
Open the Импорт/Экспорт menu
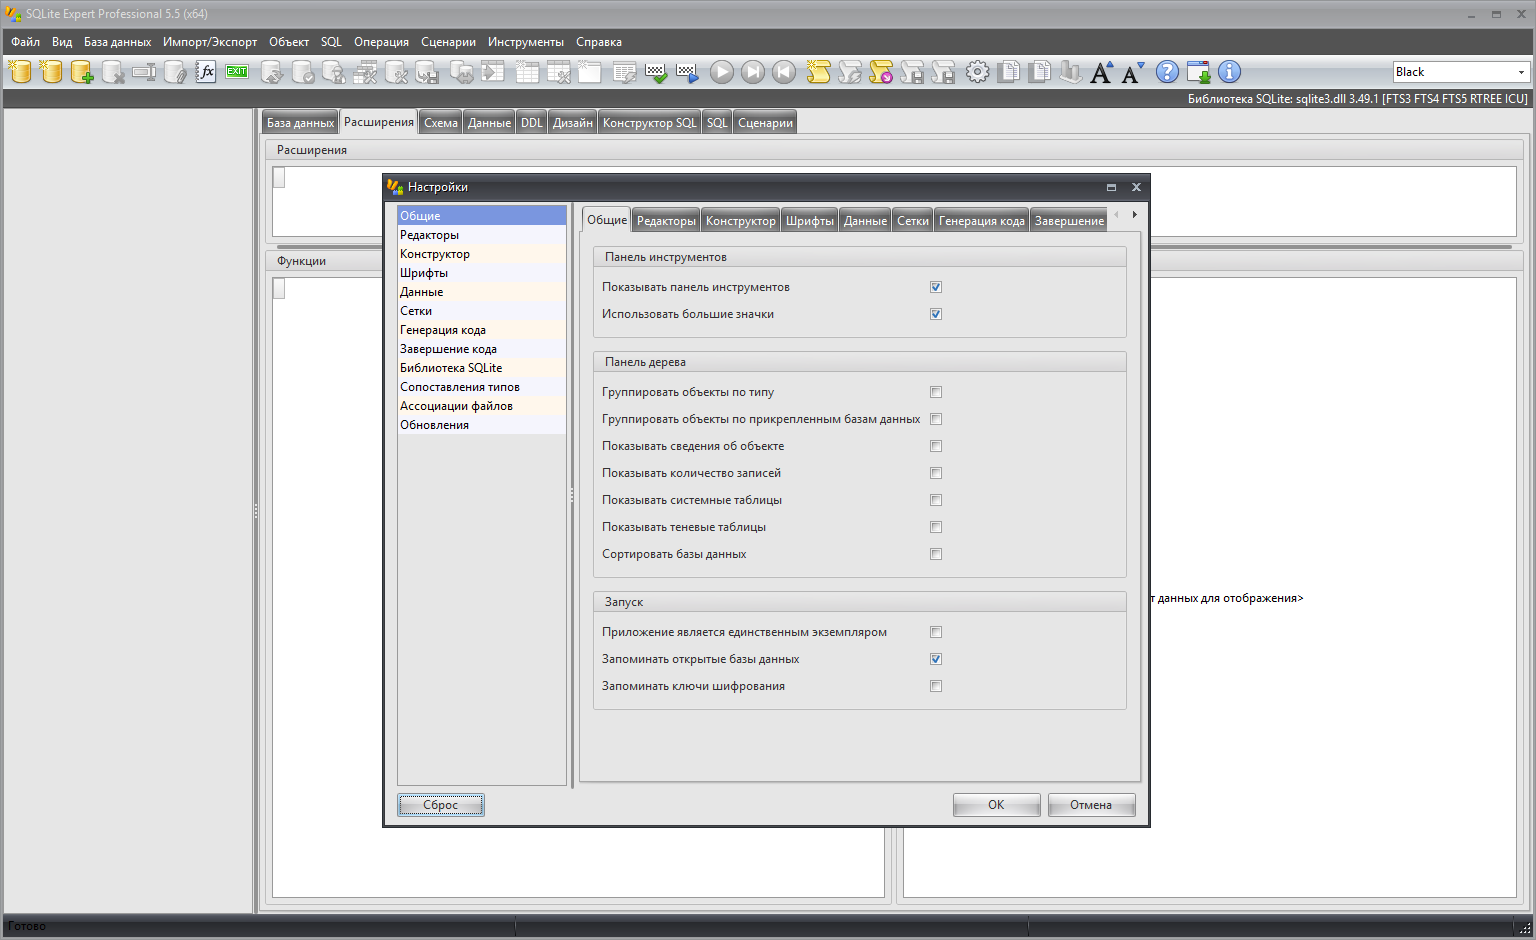tap(210, 42)
